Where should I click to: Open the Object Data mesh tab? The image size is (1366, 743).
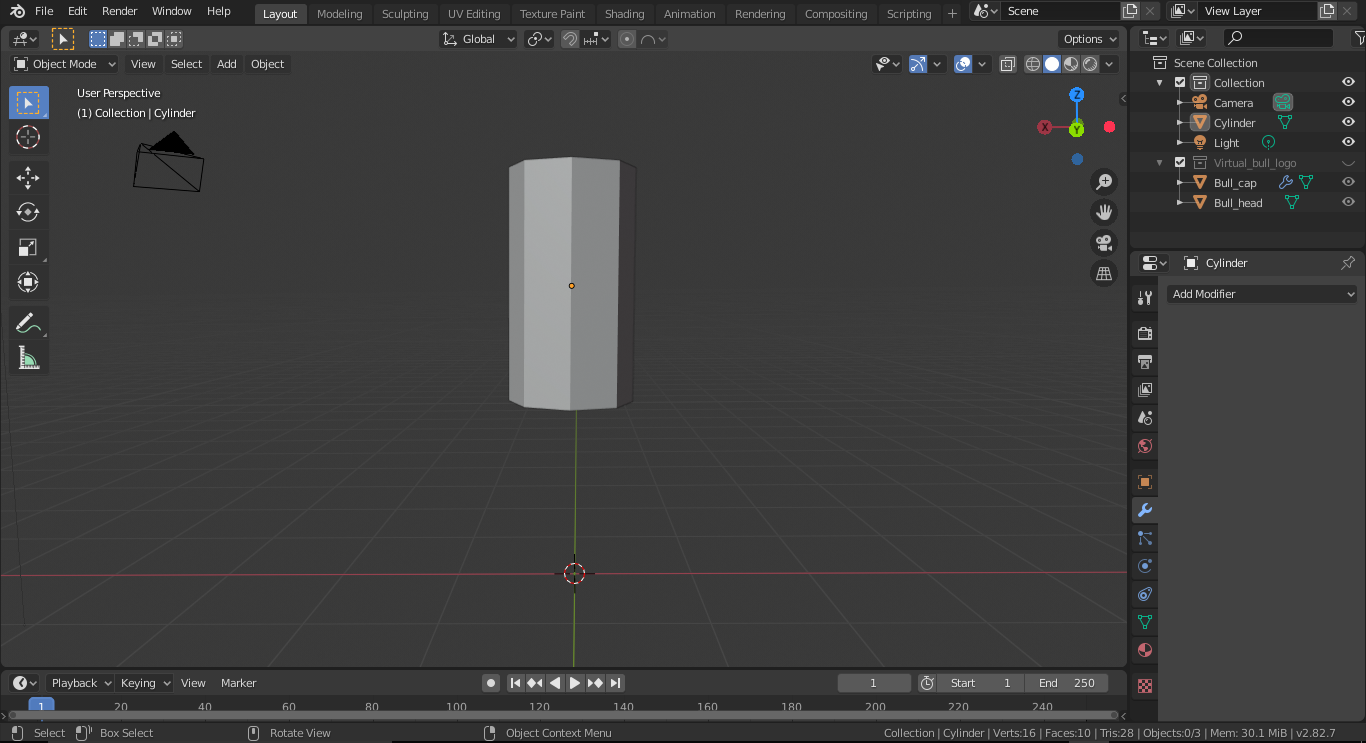(x=1145, y=622)
